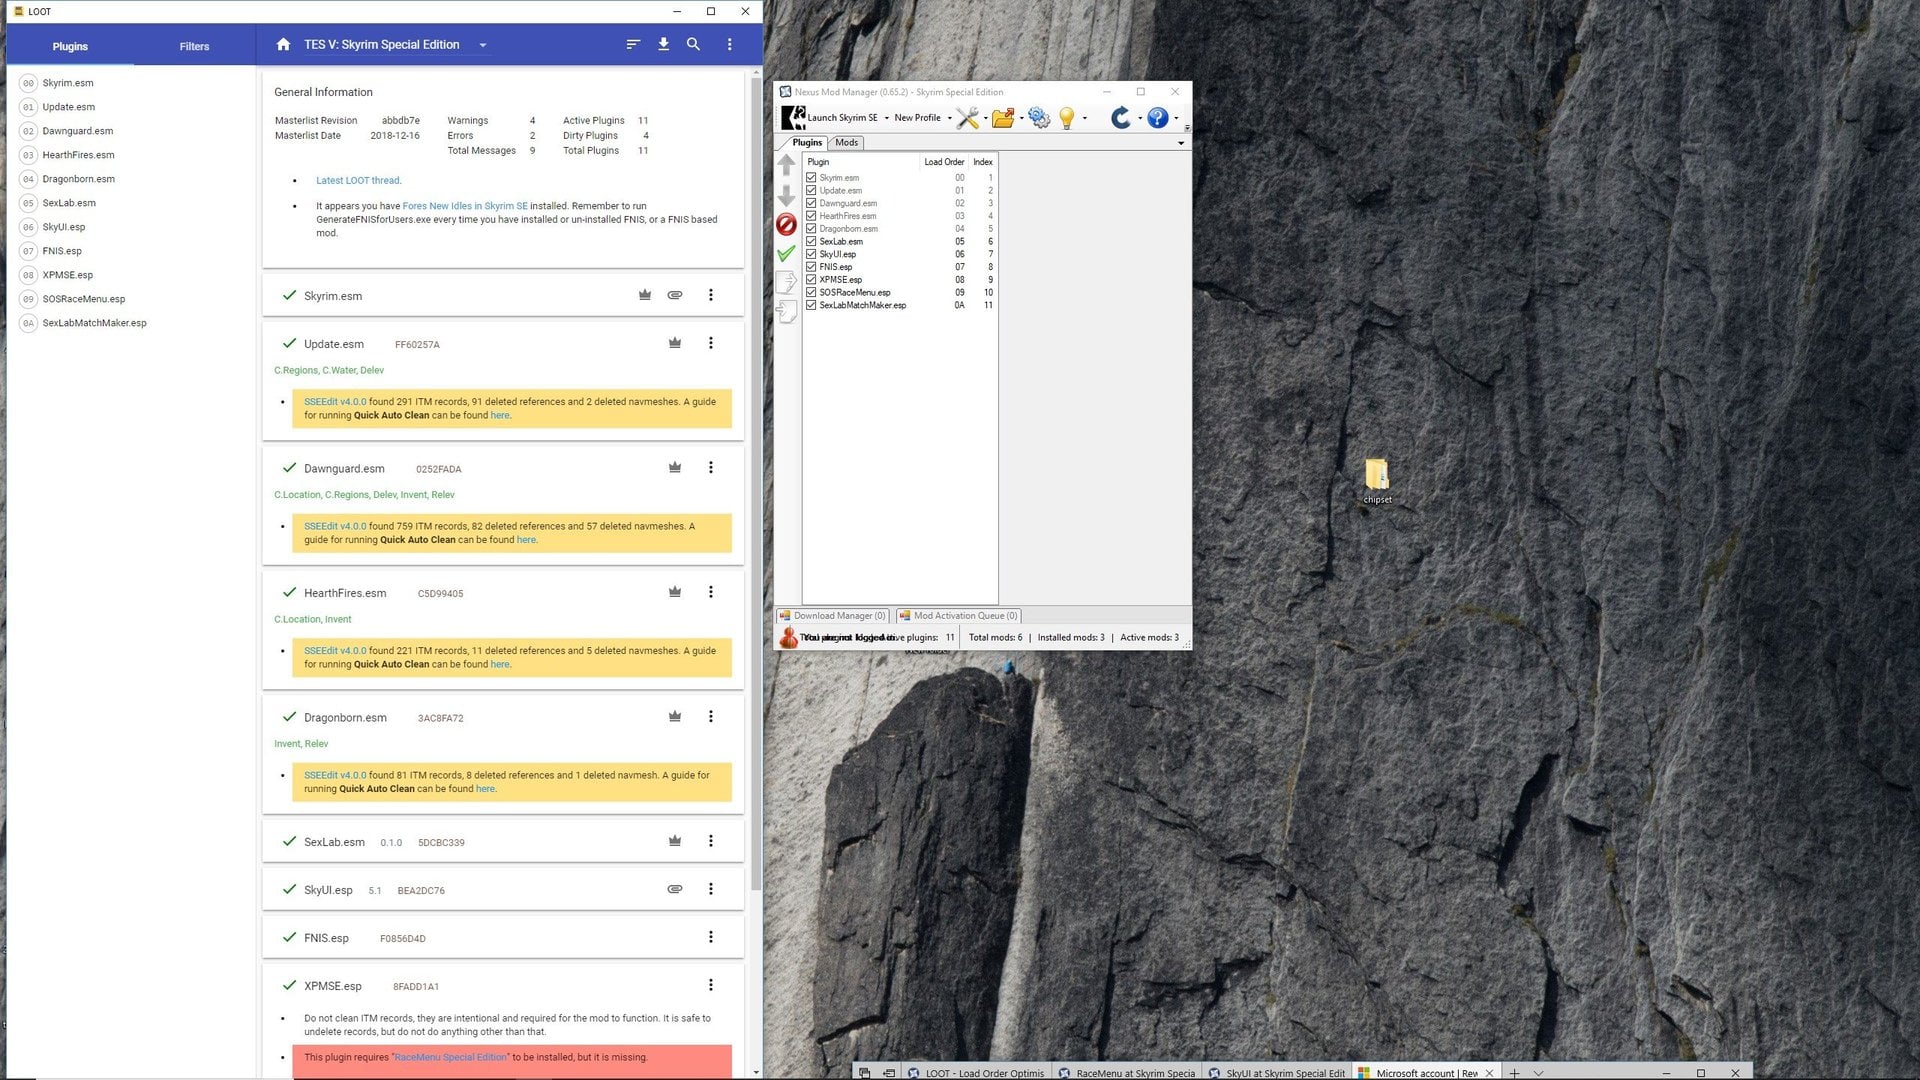Click Launch Skyrim SE button
This screenshot has width=1920, height=1080.
(830, 118)
